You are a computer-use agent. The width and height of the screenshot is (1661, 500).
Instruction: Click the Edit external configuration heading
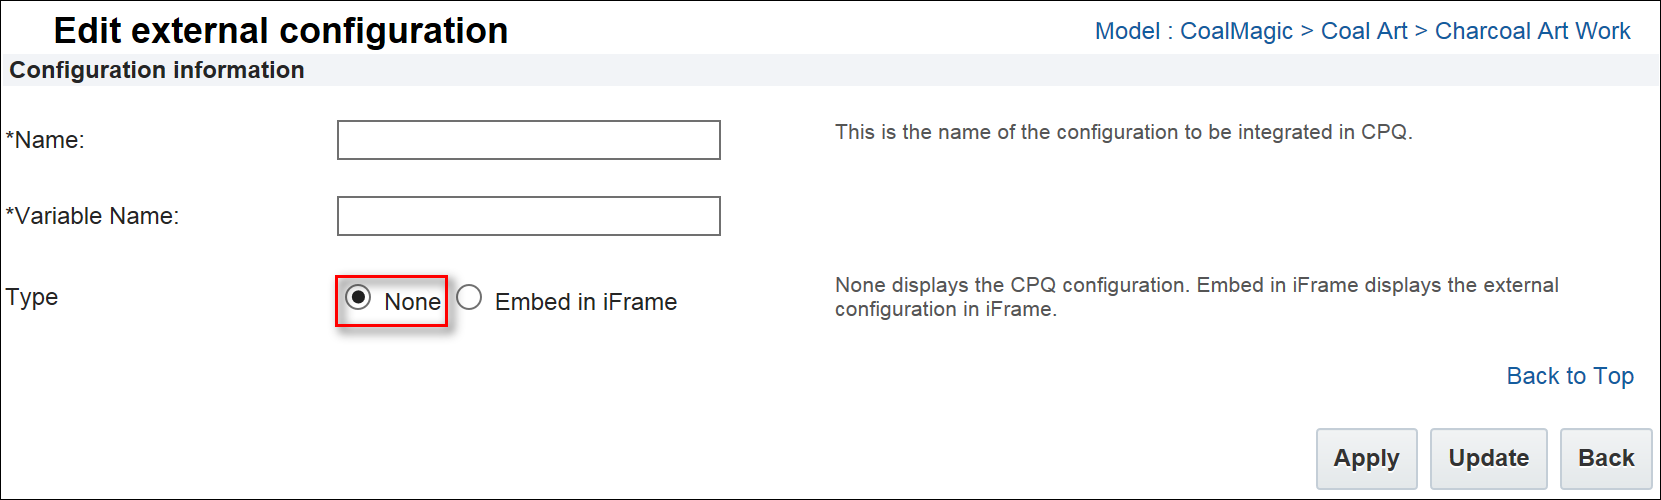coord(280,31)
